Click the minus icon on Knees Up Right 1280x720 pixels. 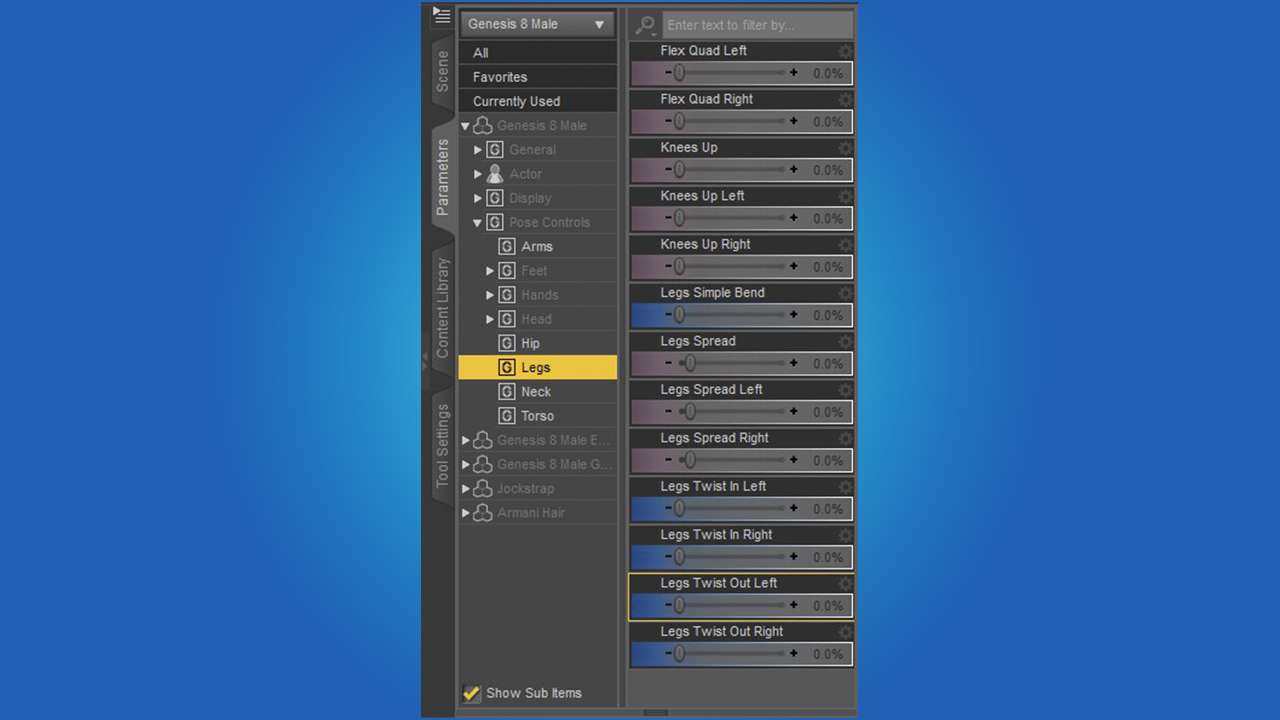tap(668, 266)
